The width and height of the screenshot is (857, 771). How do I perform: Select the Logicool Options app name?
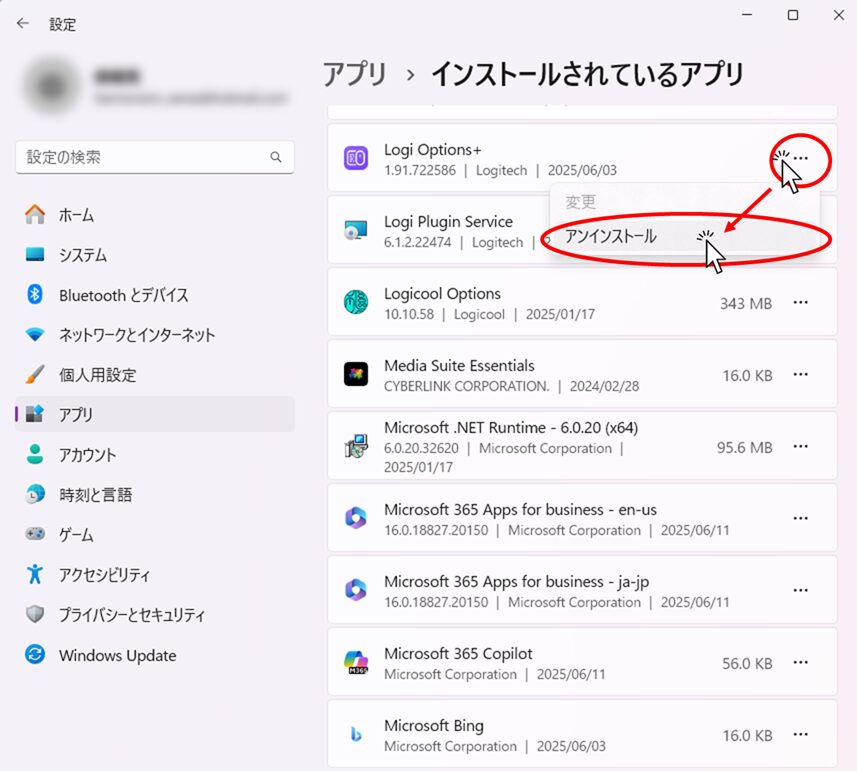point(442,294)
